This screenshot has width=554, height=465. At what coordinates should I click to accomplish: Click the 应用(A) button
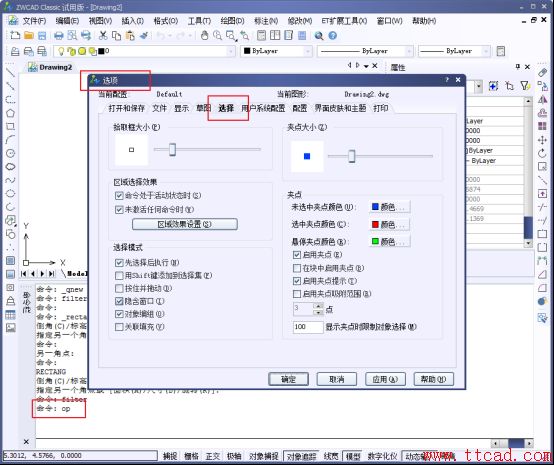385,379
